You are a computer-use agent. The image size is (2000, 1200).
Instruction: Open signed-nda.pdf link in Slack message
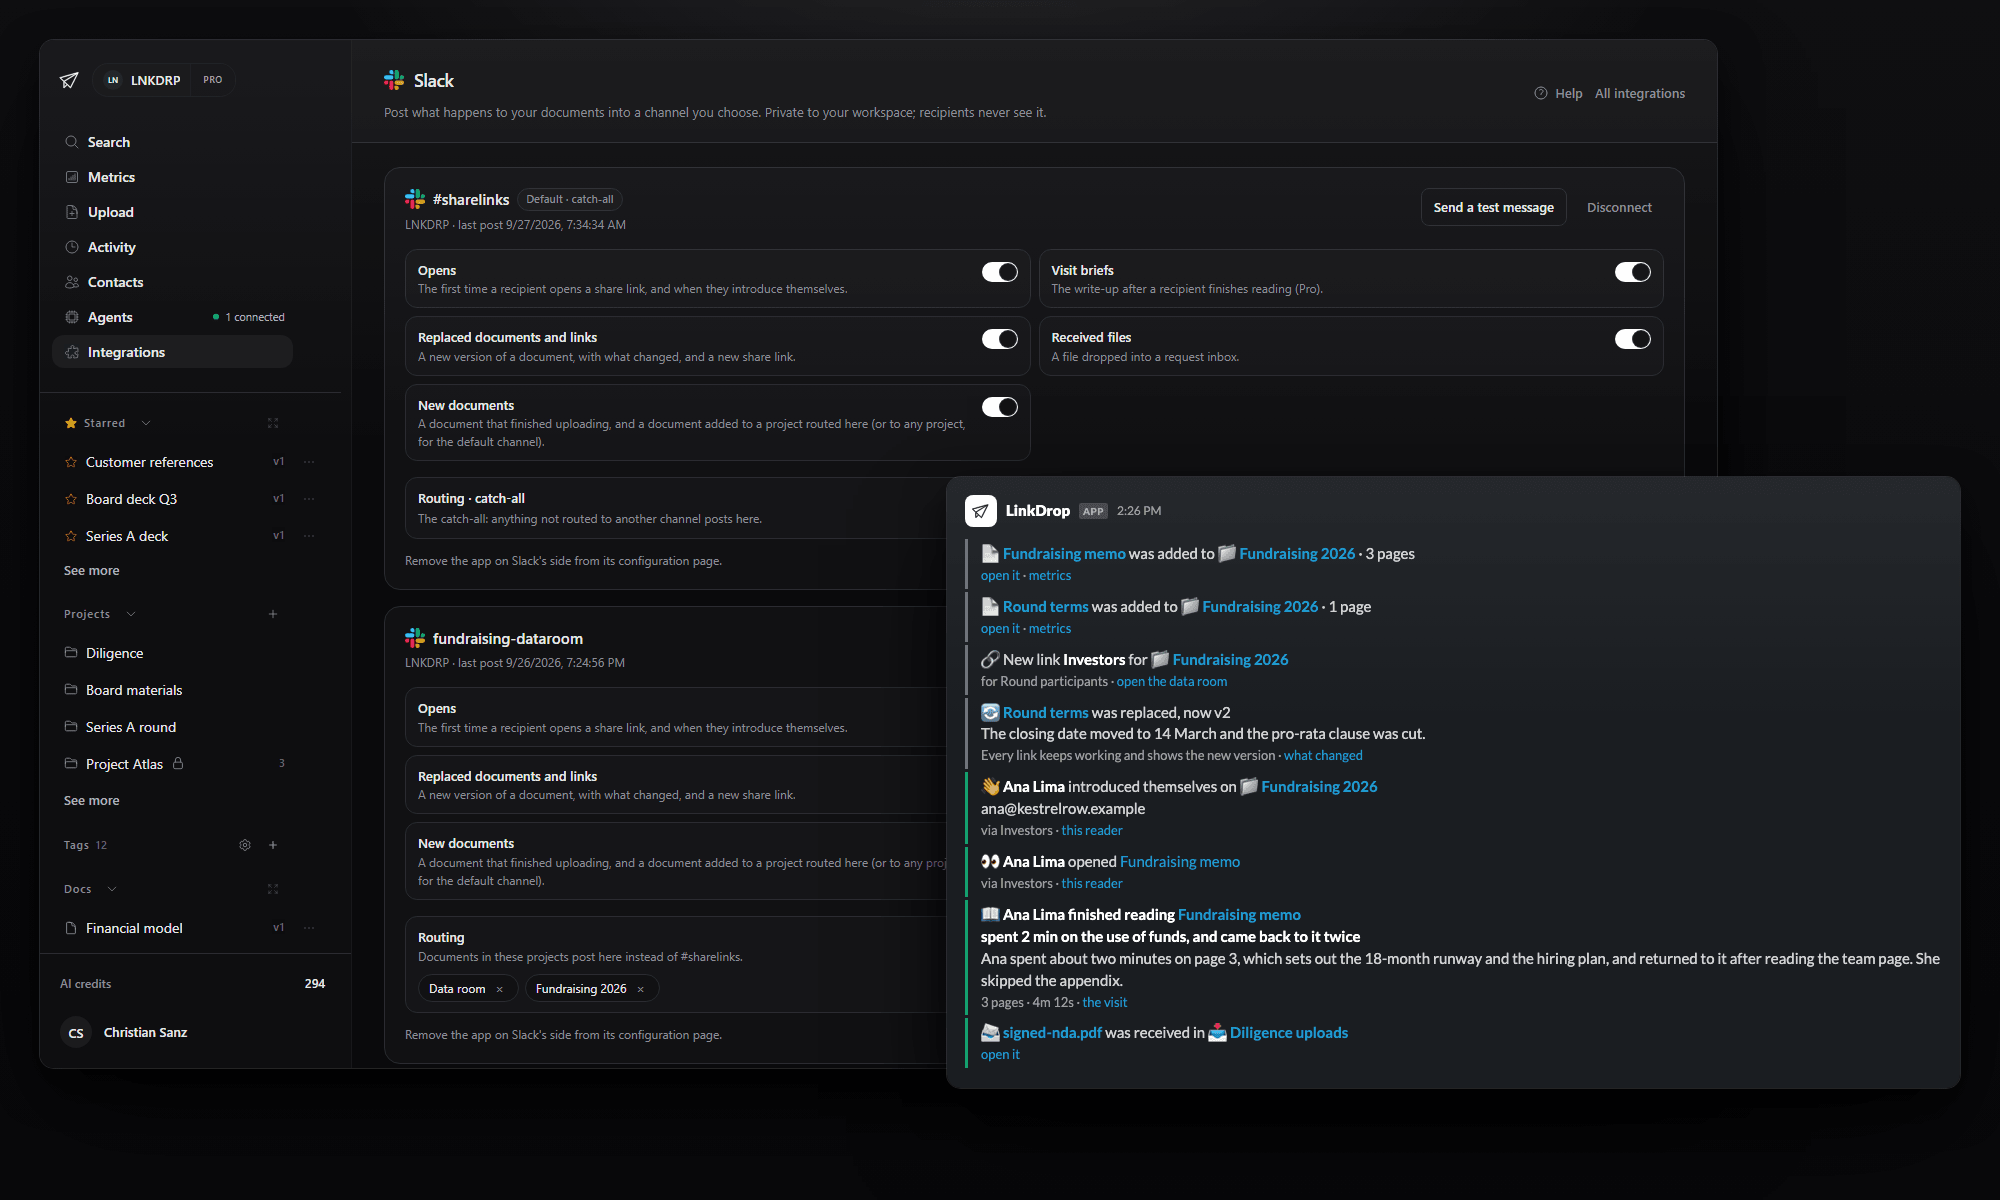pos(1052,1033)
